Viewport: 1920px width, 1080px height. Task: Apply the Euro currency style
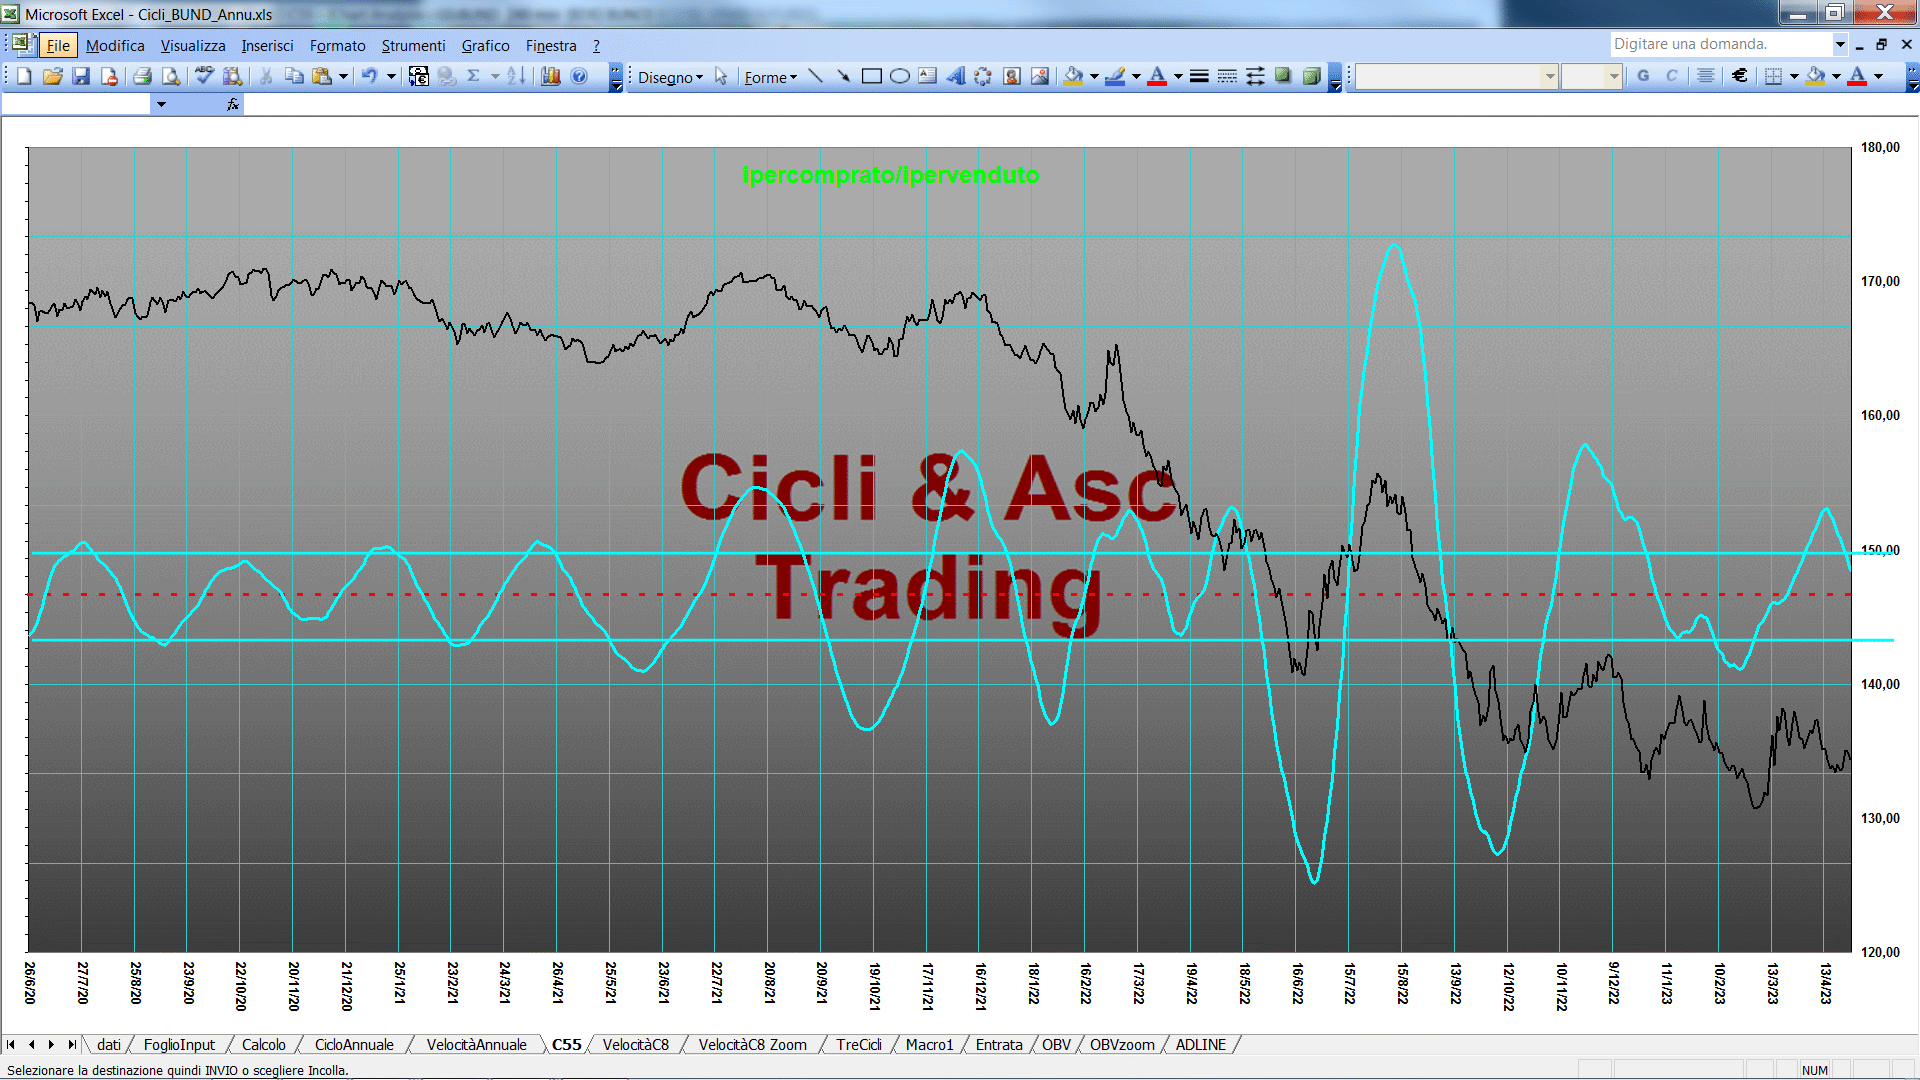[1740, 76]
